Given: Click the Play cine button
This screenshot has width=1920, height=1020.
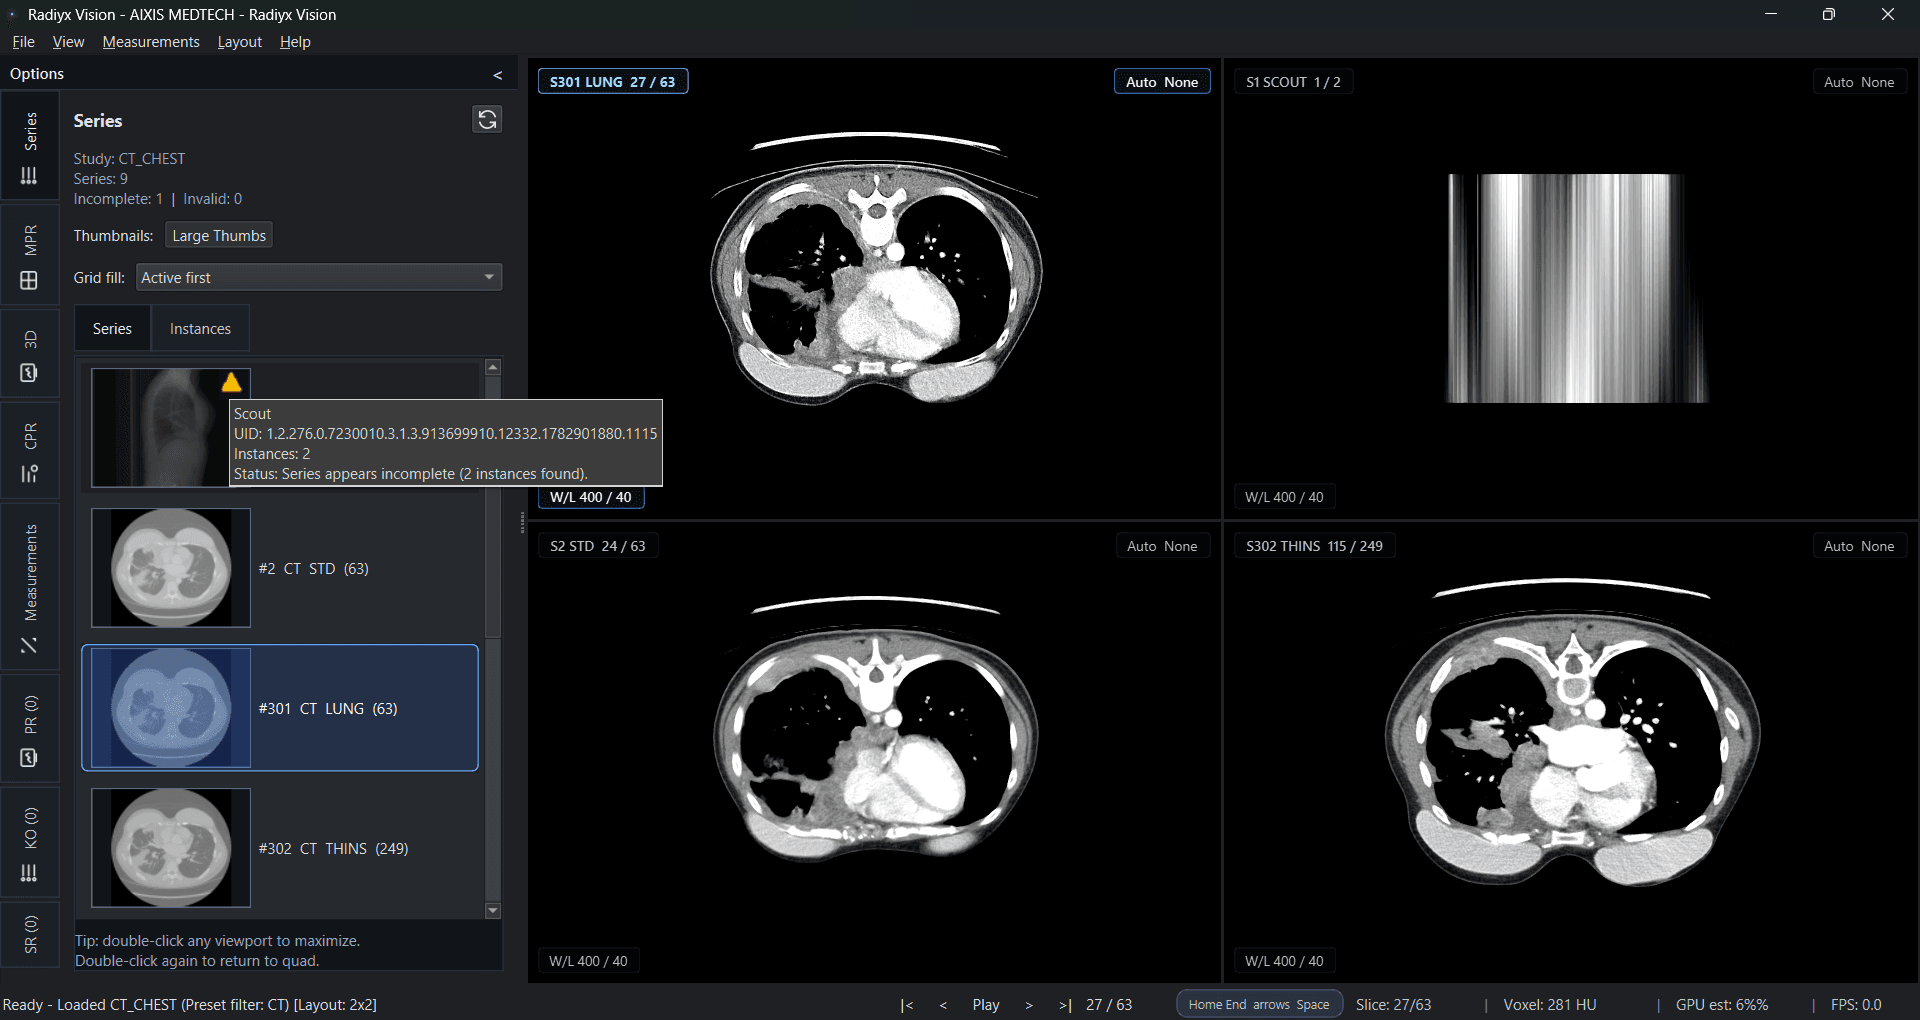Looking at the screenshot, I should (x=986, y=1005).
